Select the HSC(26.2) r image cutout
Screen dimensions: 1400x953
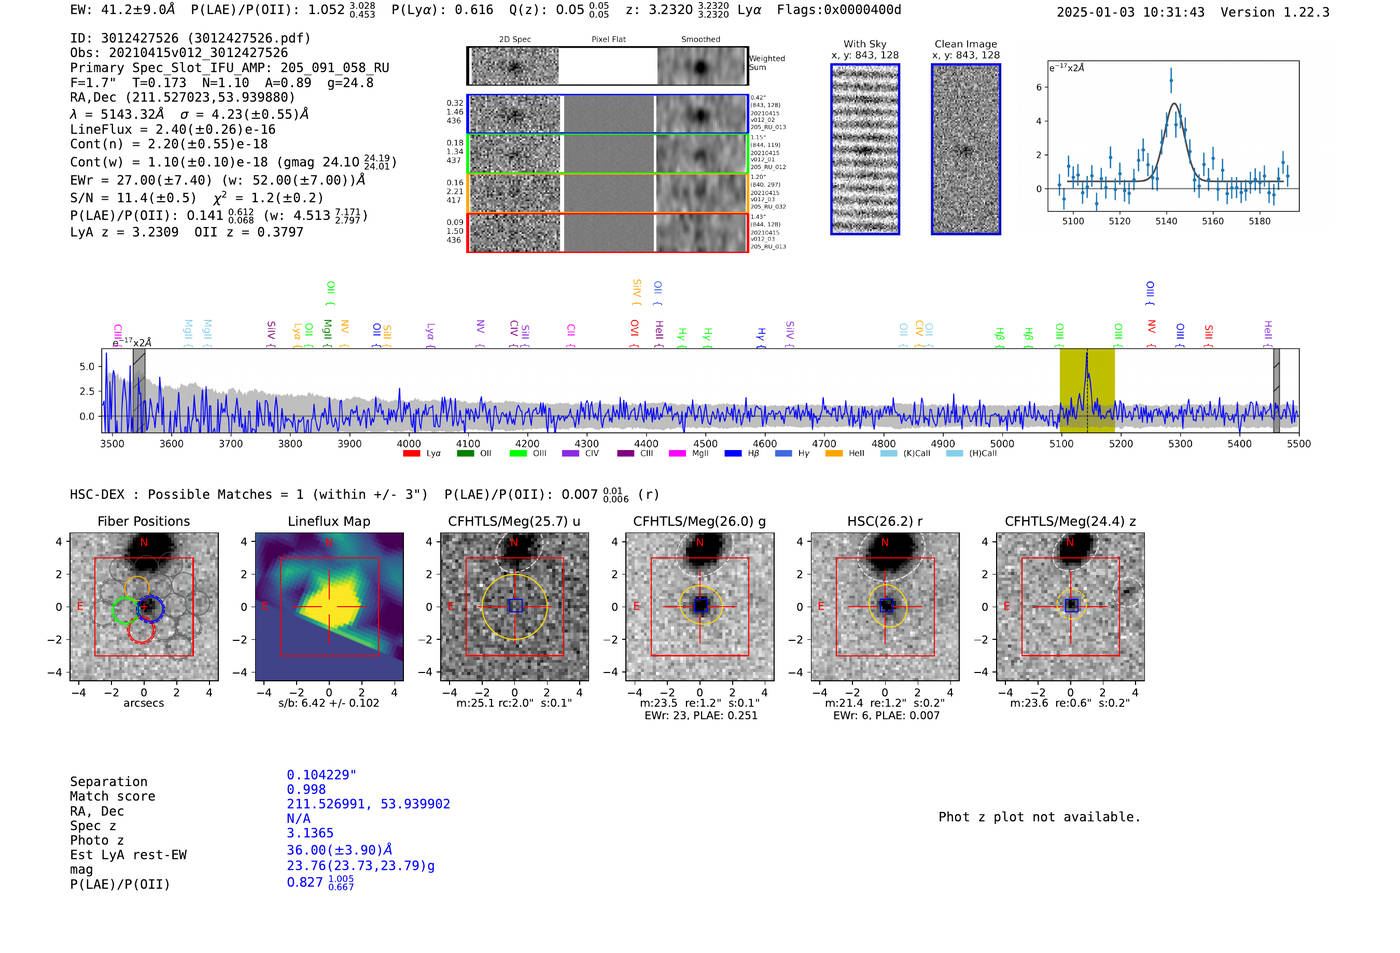tap(885, 607)
